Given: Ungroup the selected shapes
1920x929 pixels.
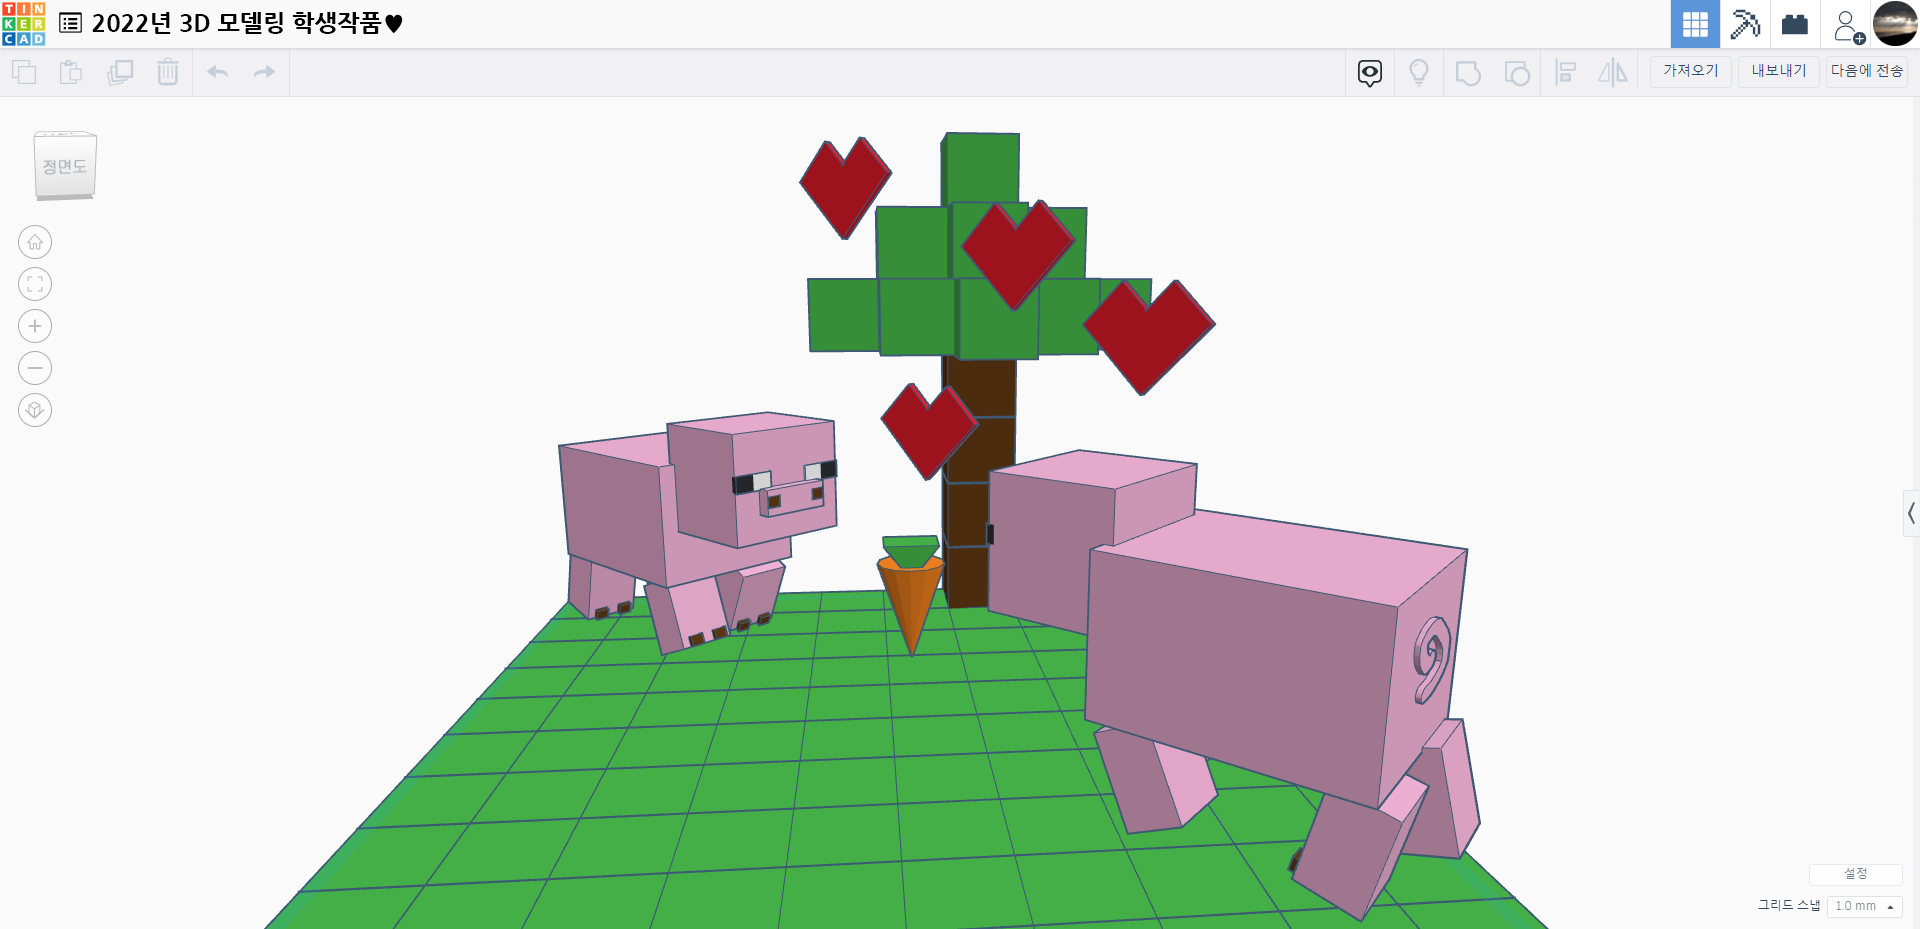Looking at the screenshot, I should (x=1517, y=73).
